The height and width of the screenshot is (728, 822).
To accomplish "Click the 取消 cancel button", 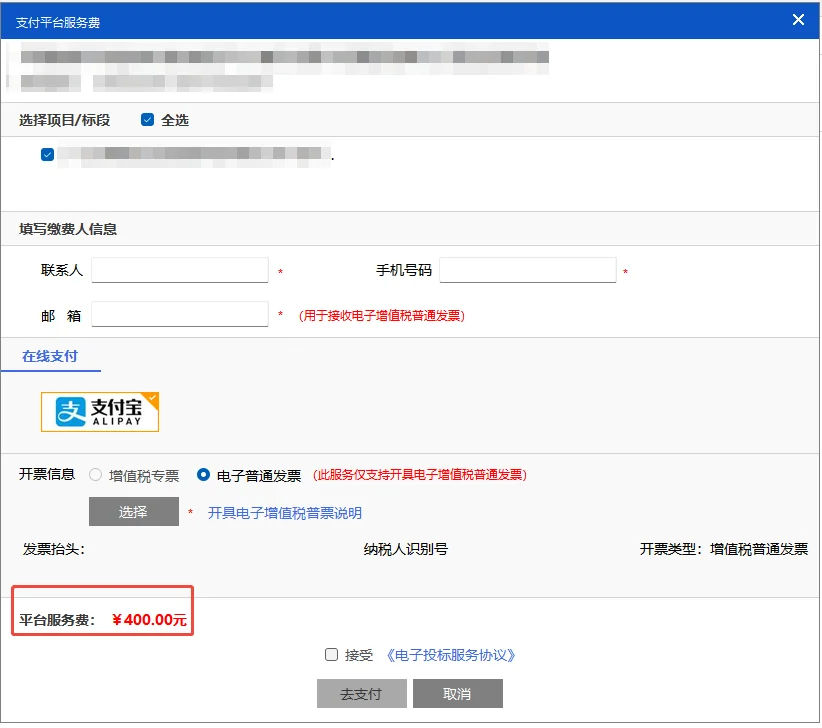I will (458, 693).
